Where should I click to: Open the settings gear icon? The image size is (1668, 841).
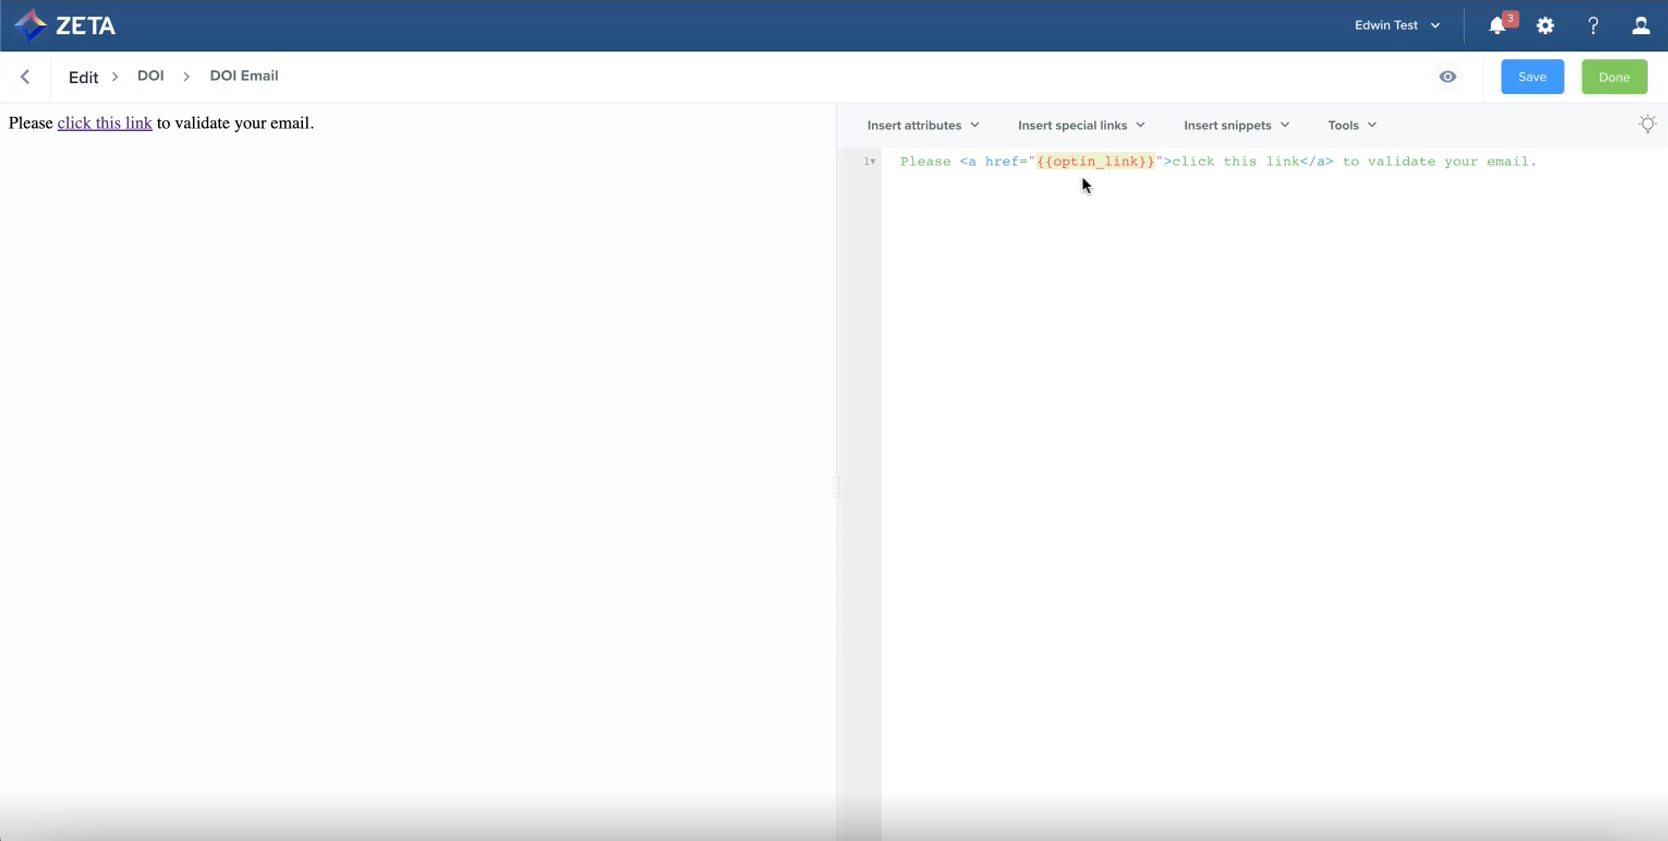1545,26
